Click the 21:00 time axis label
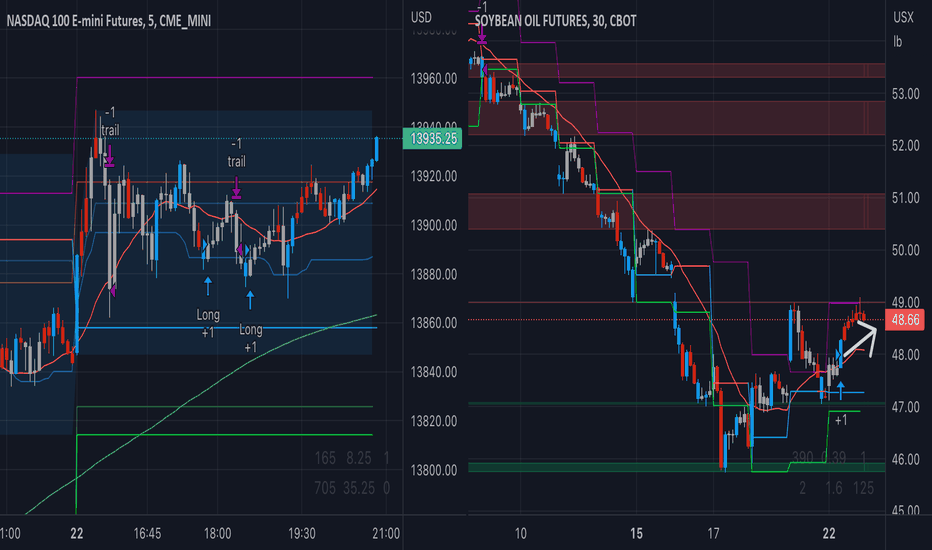This screenshot has width=932, height=550. pyautogui.click(x=386, y=533)
